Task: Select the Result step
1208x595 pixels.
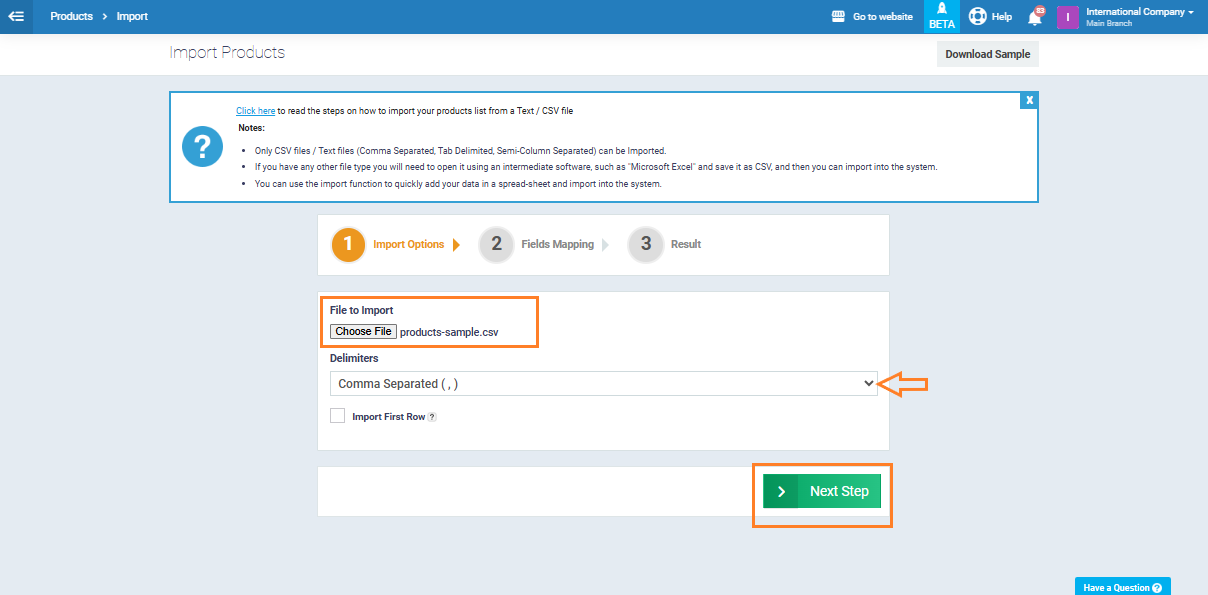Action: point(685,244)
